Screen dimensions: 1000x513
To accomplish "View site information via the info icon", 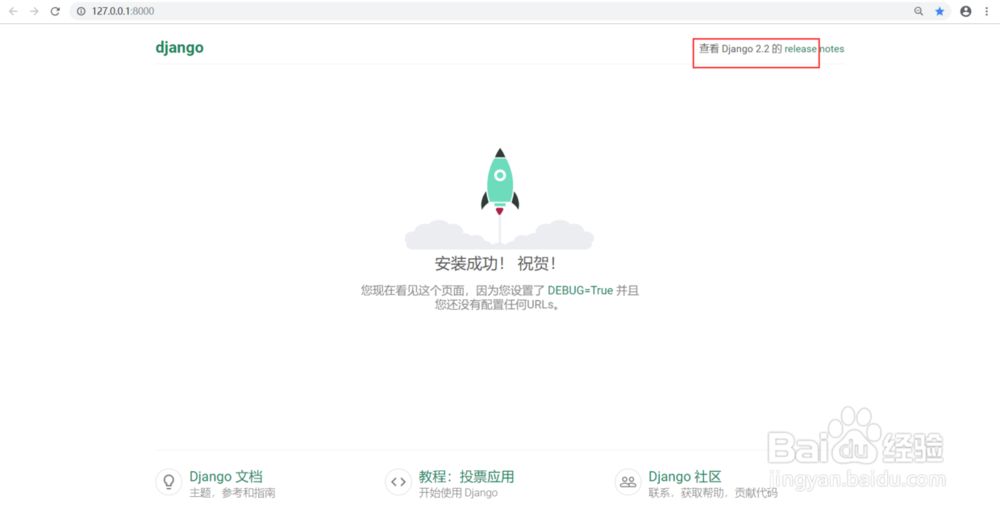I will click(x=81, y=11).
